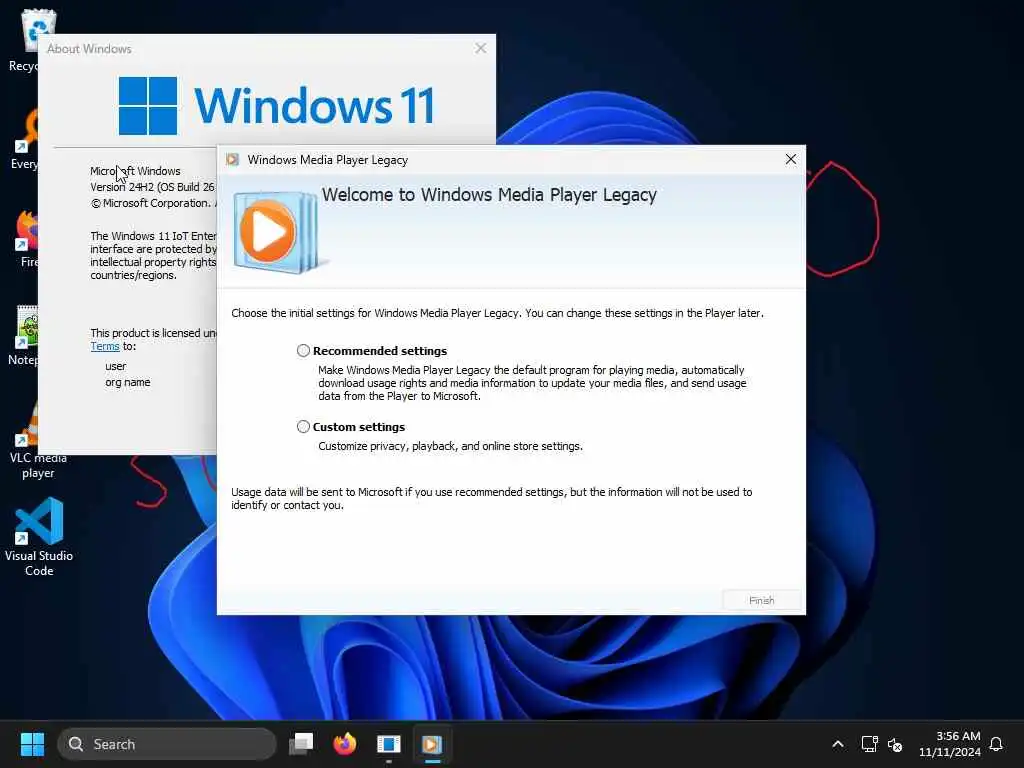
Task: Open the Everything desktop shortcut
Action: [x=26, y=140]
